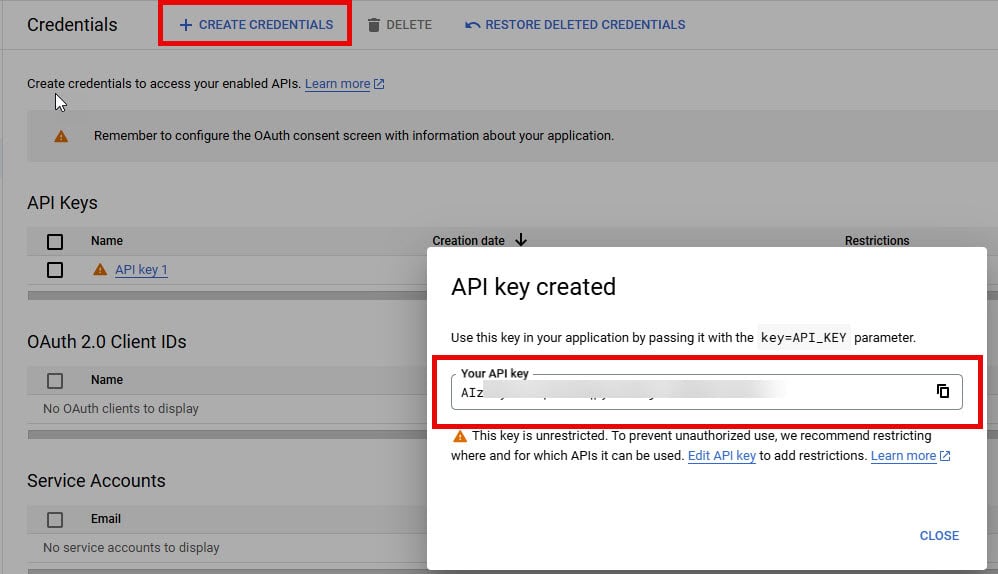998x574 pixels.
Task: Copy the API key with the copy icon
Action: tap(942, 391)
